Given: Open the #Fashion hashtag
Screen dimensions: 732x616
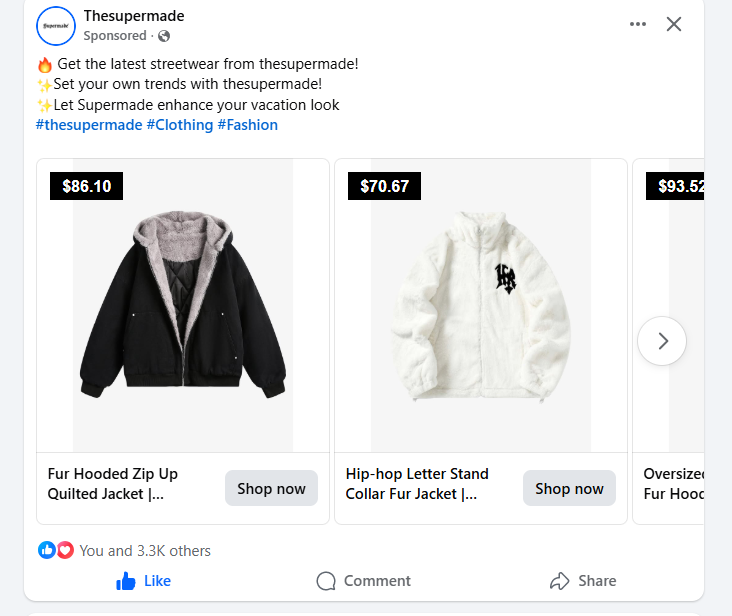Looking at the screenshot, I should pos(248,125).
